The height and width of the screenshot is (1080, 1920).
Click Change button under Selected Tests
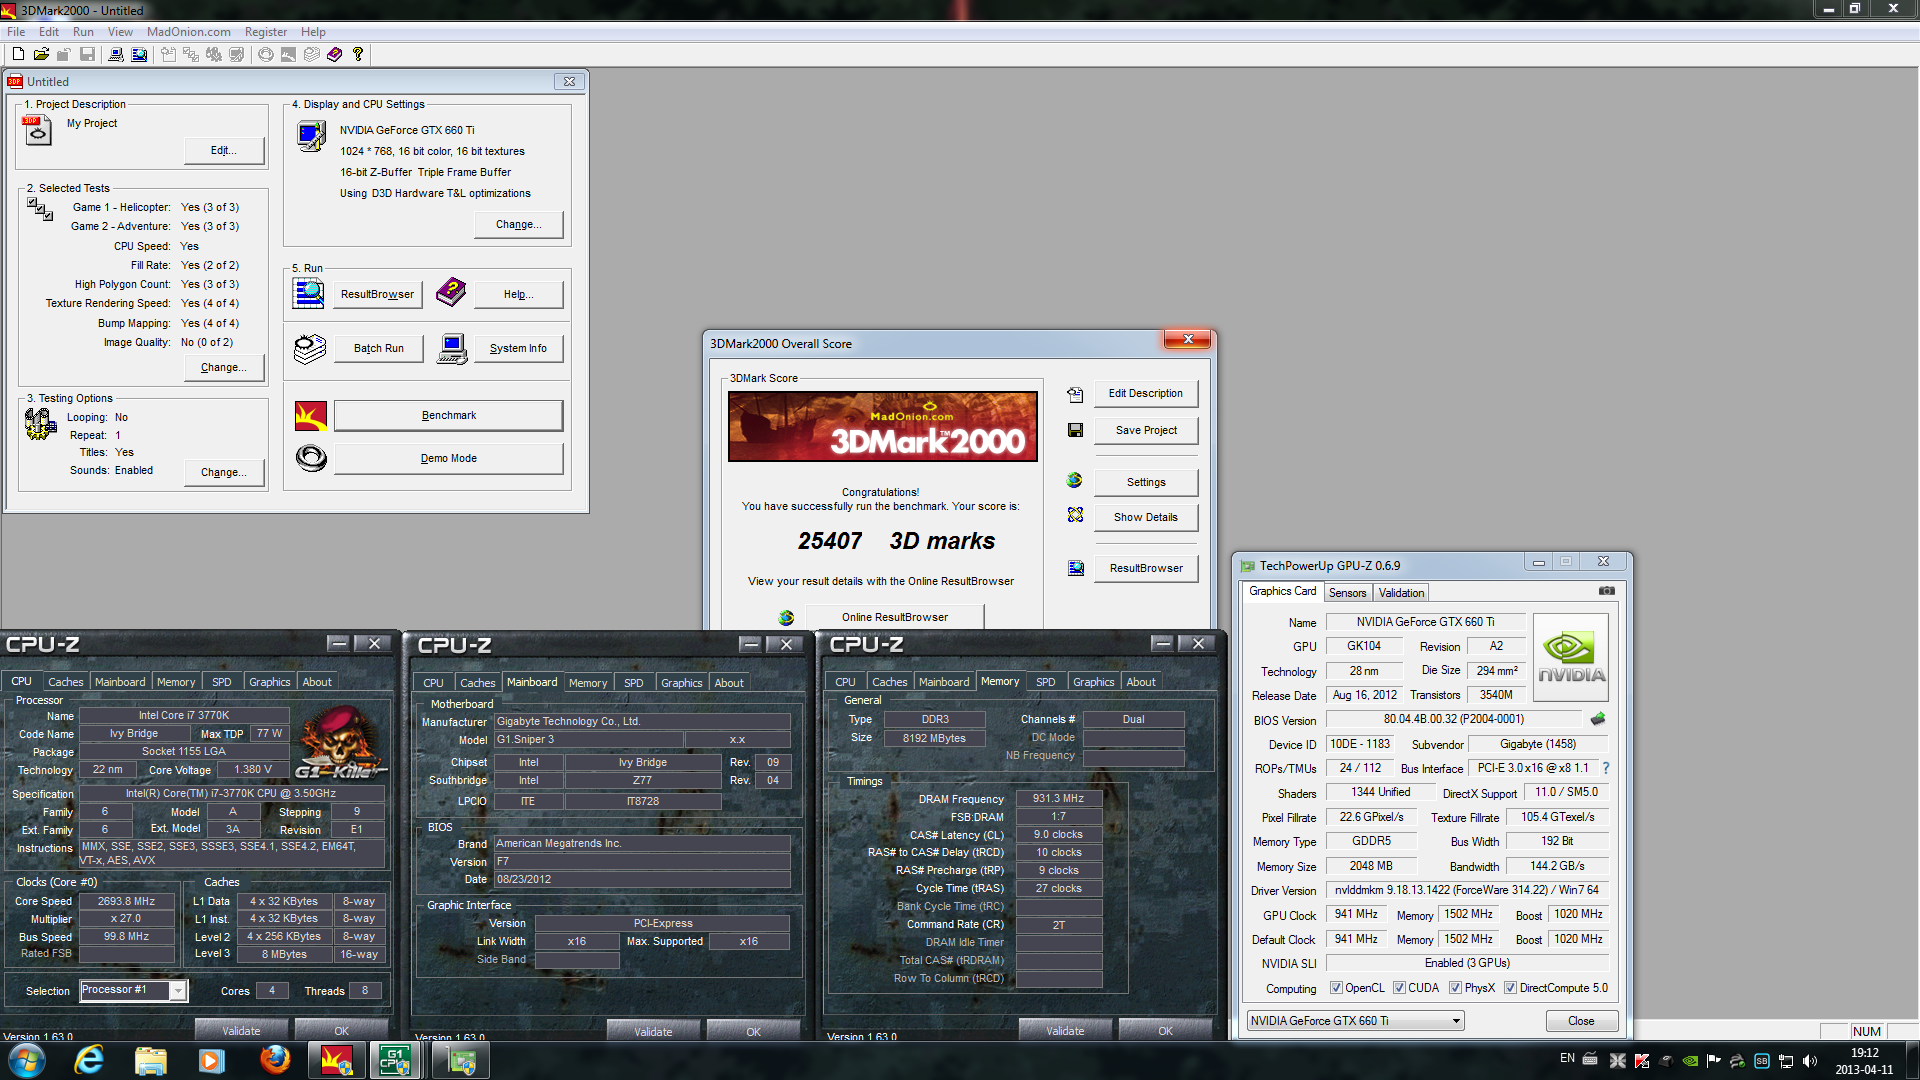pos(224,368)
